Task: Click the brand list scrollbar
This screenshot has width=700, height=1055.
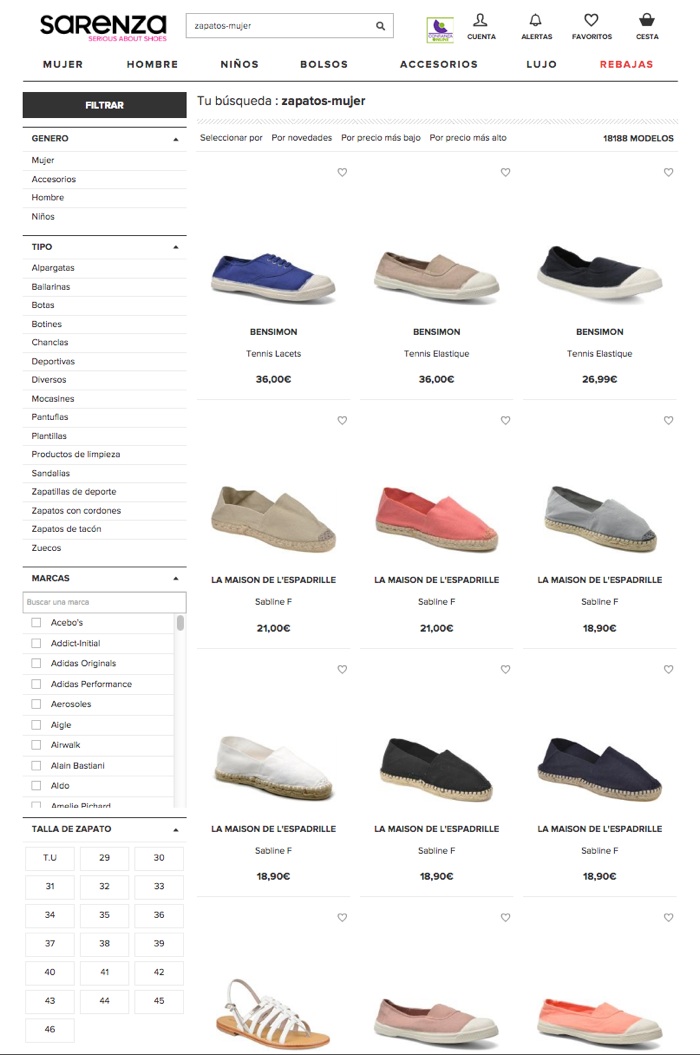Action: 180,623
